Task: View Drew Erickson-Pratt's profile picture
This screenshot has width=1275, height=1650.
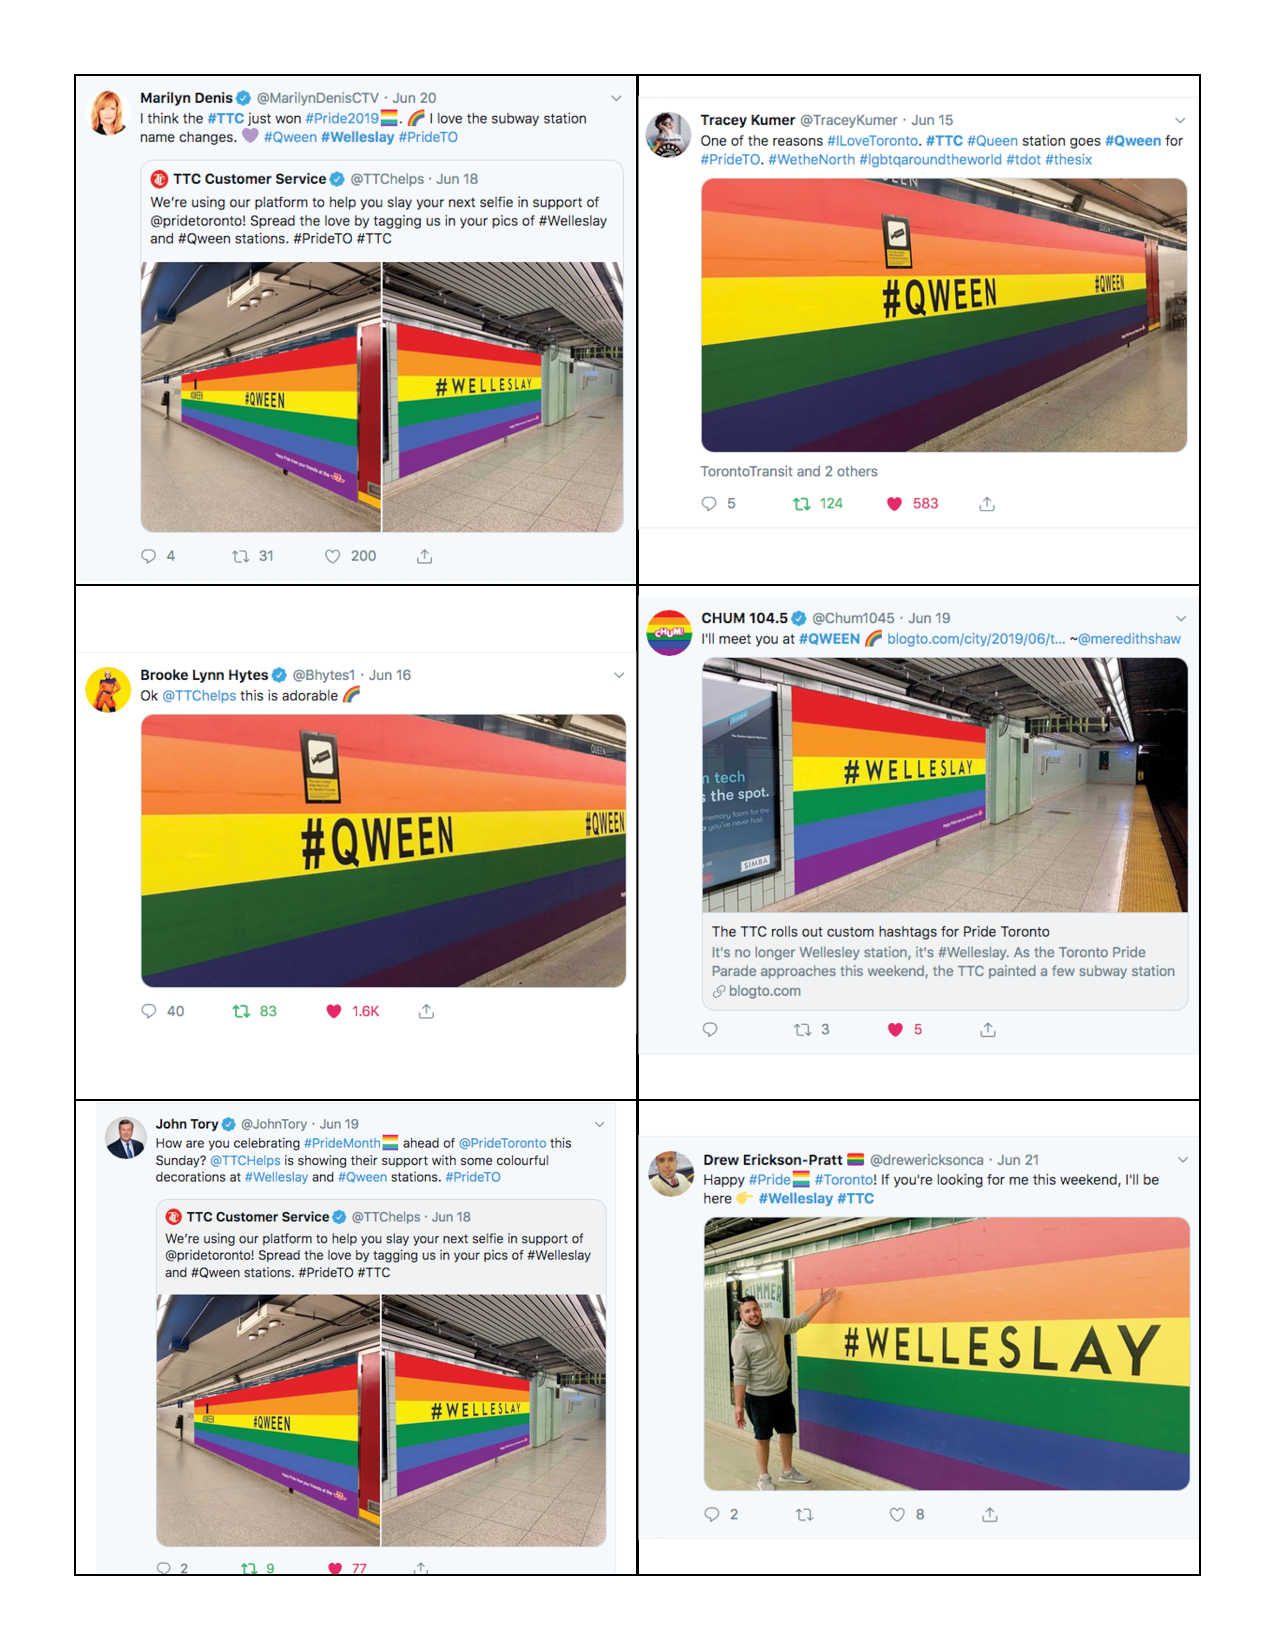Action: pyautogui.click(x=671, y=1174)
